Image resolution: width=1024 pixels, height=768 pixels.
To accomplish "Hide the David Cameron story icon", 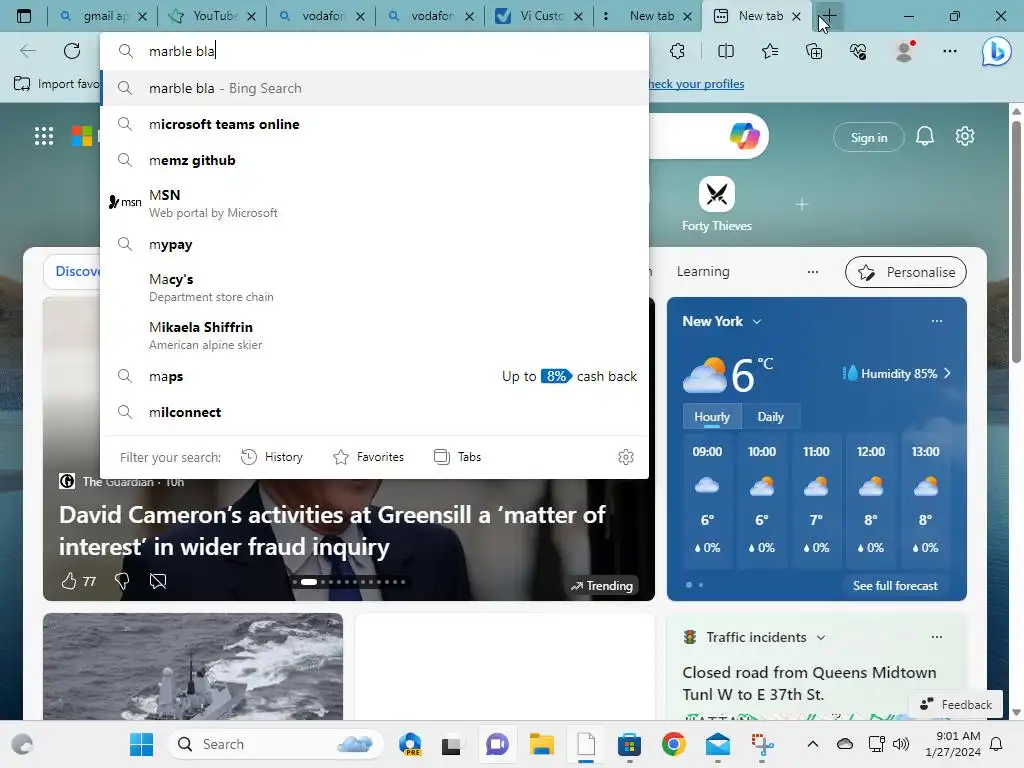I will (x=158, y=581).
